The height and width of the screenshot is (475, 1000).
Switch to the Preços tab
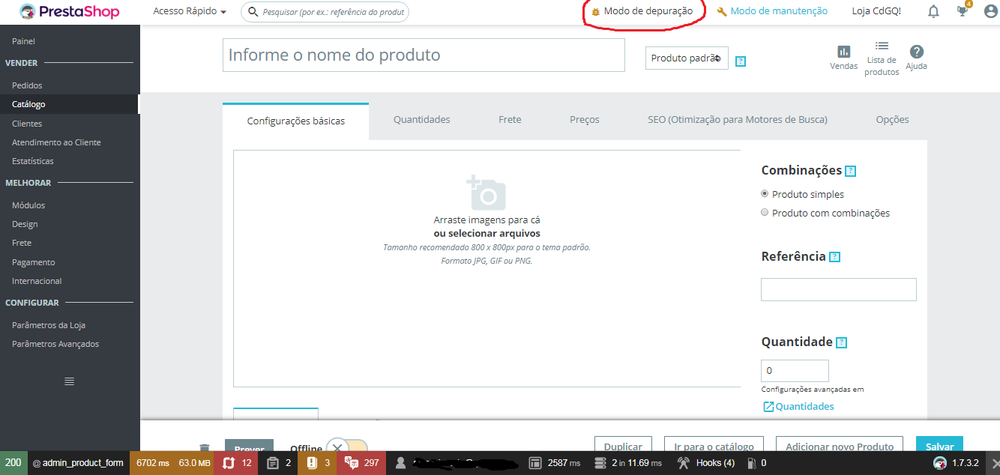584,119
